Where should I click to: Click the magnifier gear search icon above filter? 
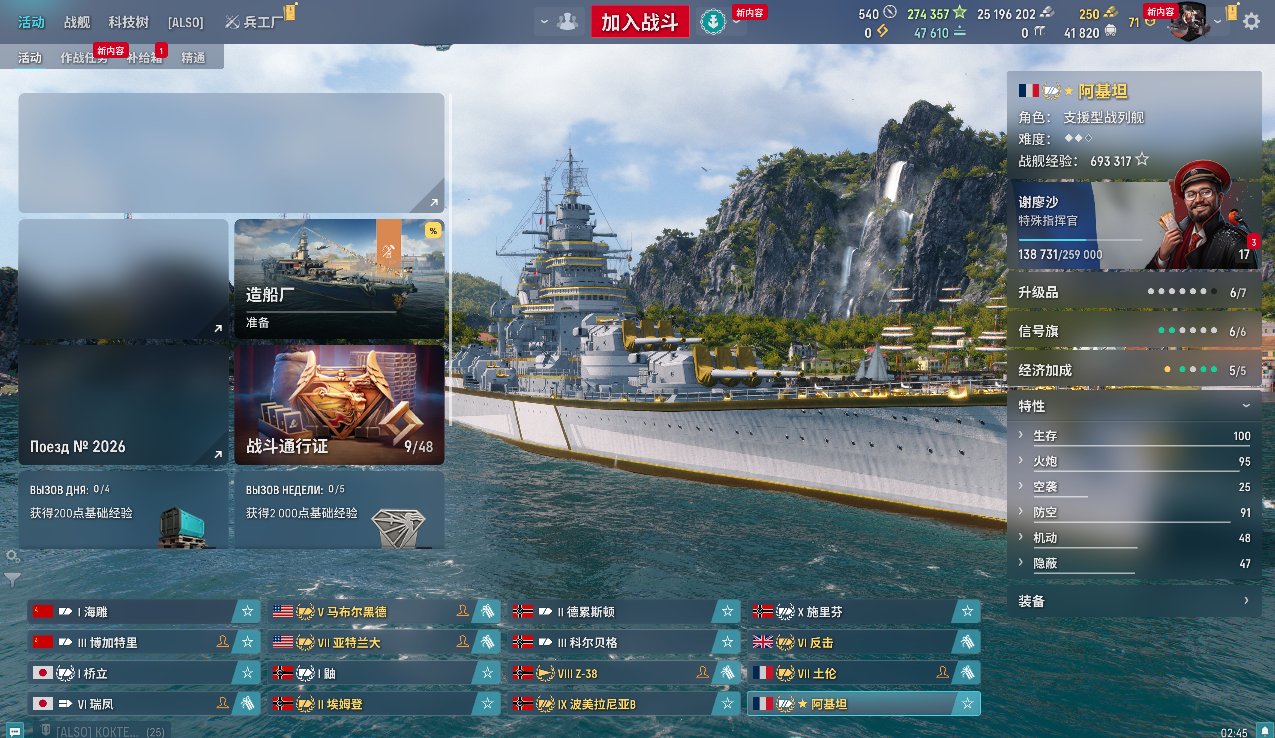[12, 556]
